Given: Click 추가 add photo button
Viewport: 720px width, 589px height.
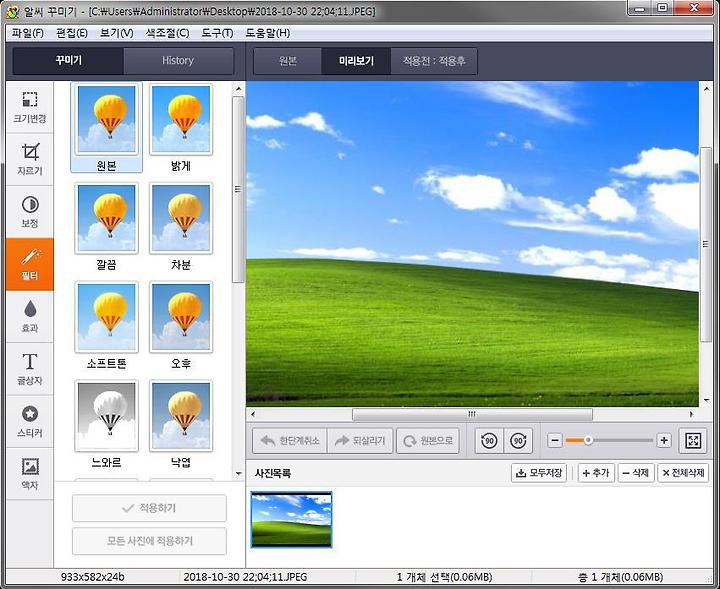Looking at the screenshot, I should pyautogui.click(x=596, y=473).
